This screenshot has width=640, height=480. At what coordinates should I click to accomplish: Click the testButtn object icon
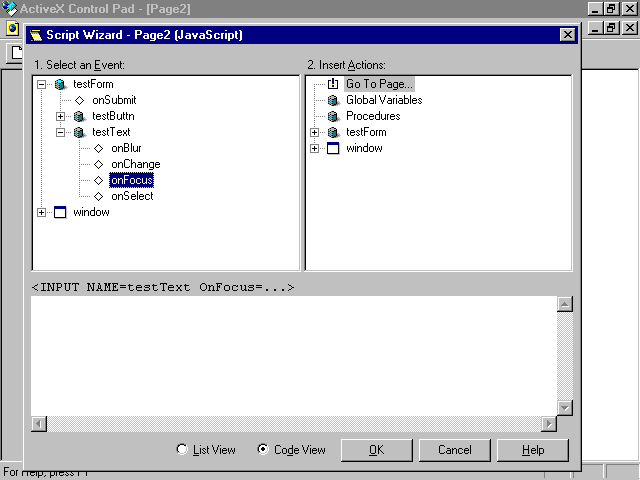point(79,116)
